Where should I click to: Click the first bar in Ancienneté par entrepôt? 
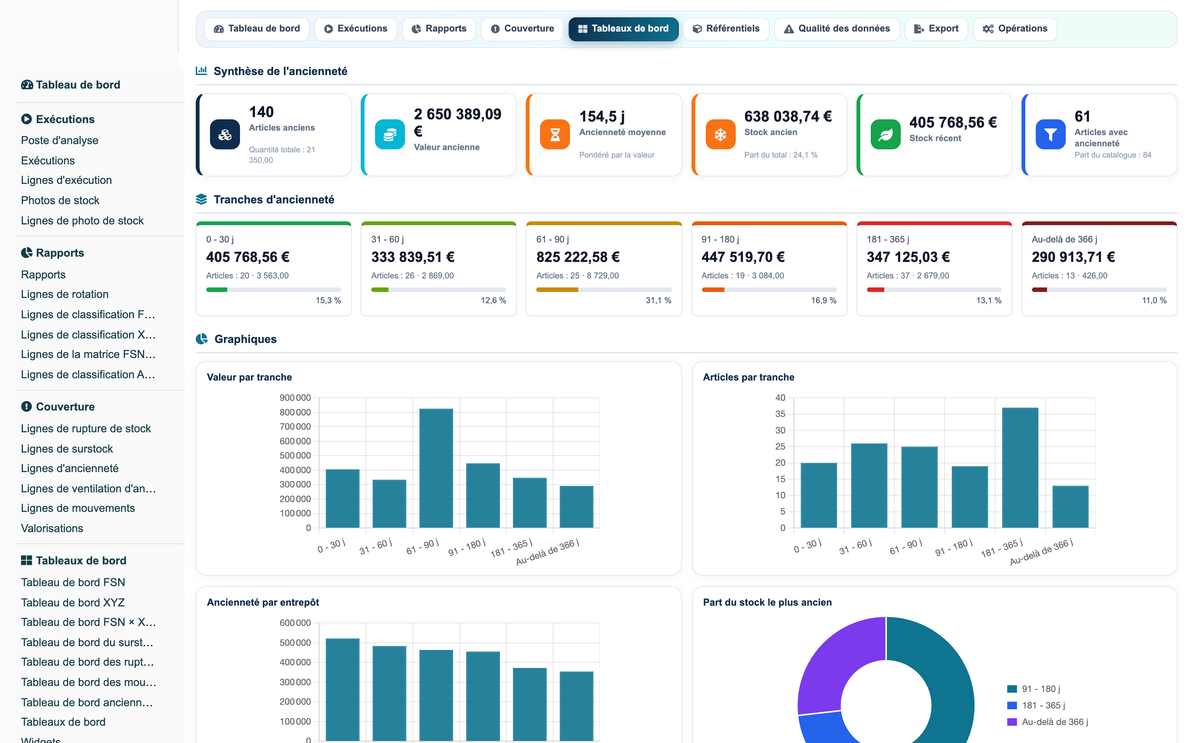342,690
